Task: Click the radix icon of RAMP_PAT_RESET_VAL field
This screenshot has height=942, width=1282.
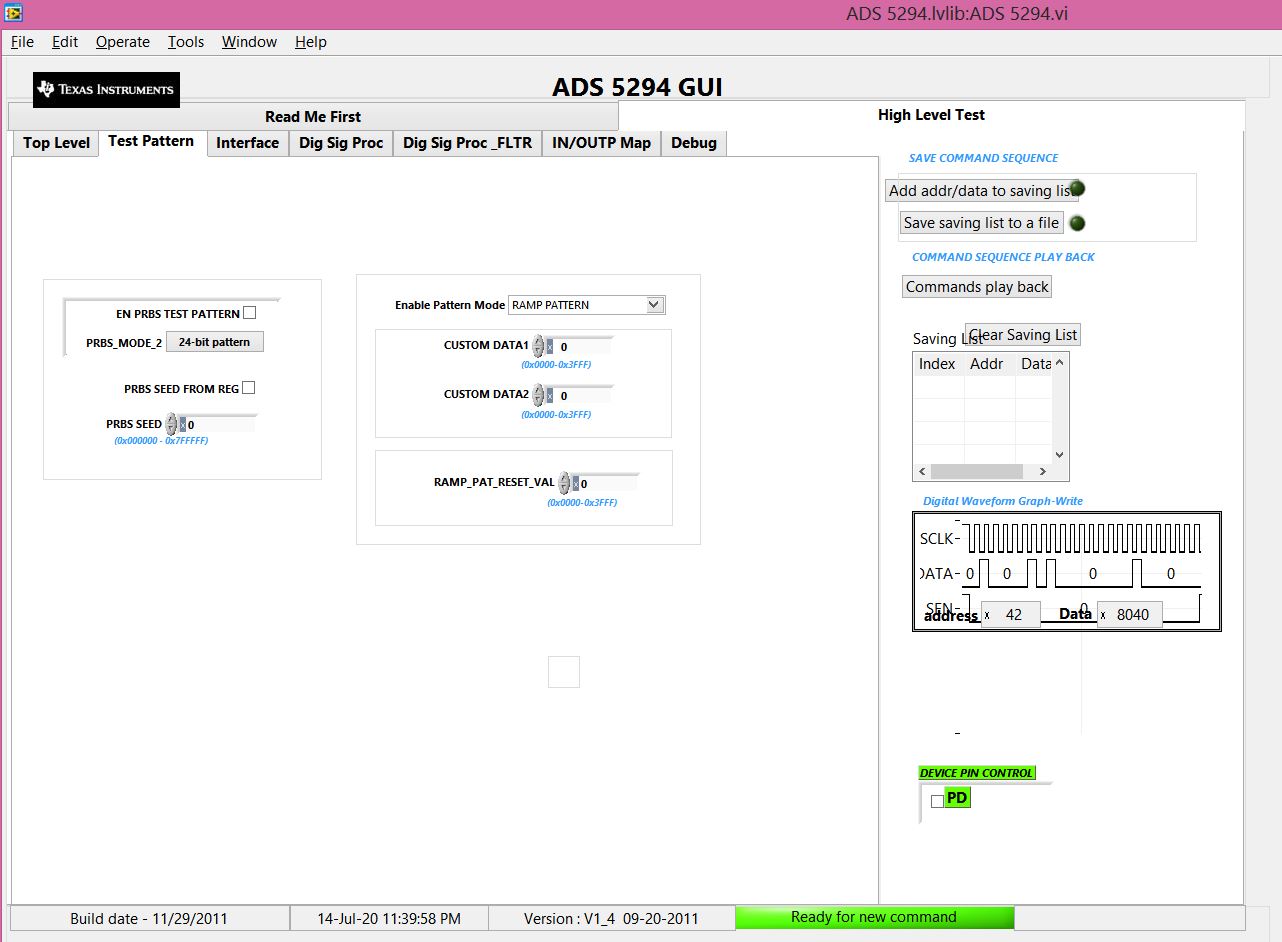Action: coord(575,484)
